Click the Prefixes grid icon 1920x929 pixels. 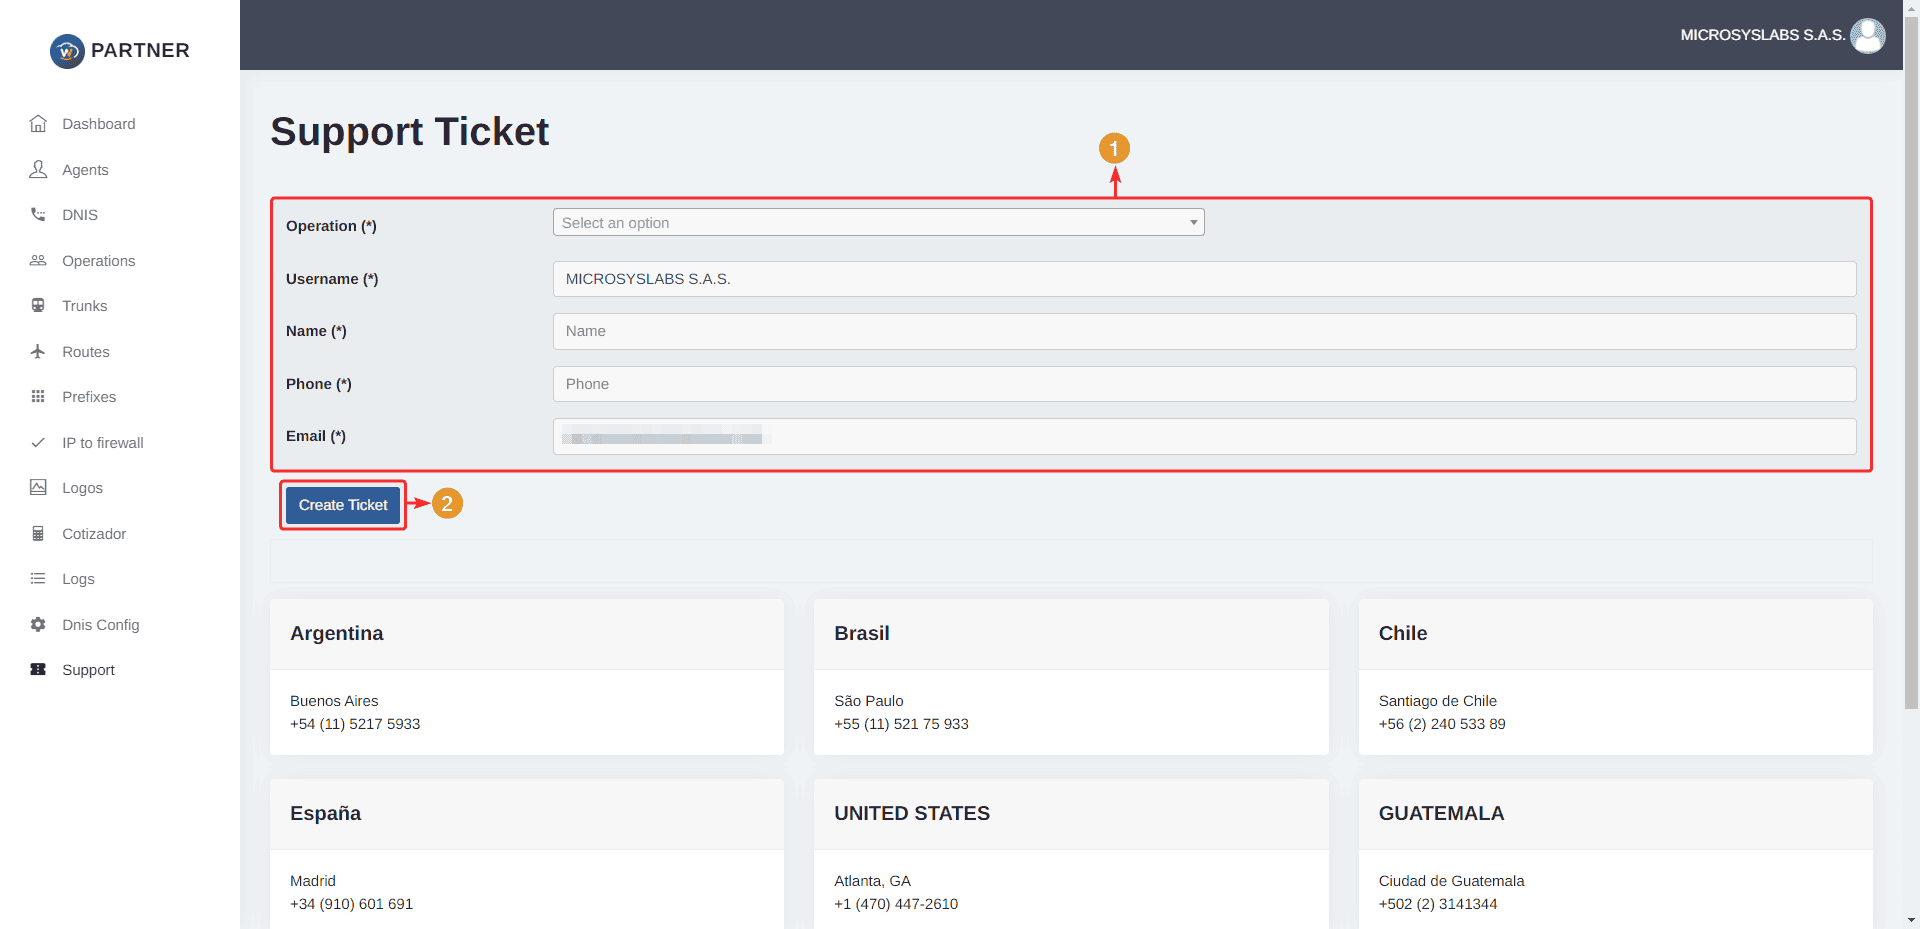38,397
